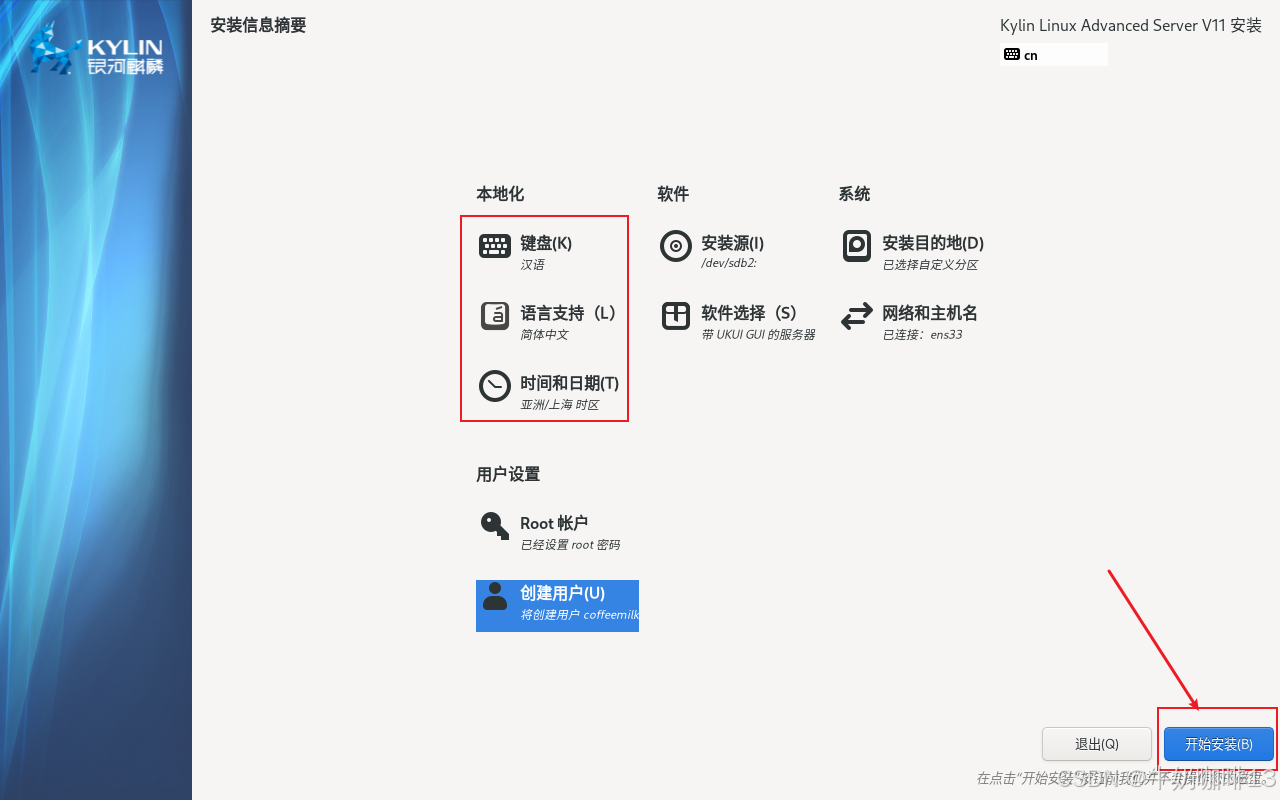The height and width of the screenshot is (800, 1280).
Task: Click 退出(Q) button
Action: pyautogui.click(x=1097, y=744)
